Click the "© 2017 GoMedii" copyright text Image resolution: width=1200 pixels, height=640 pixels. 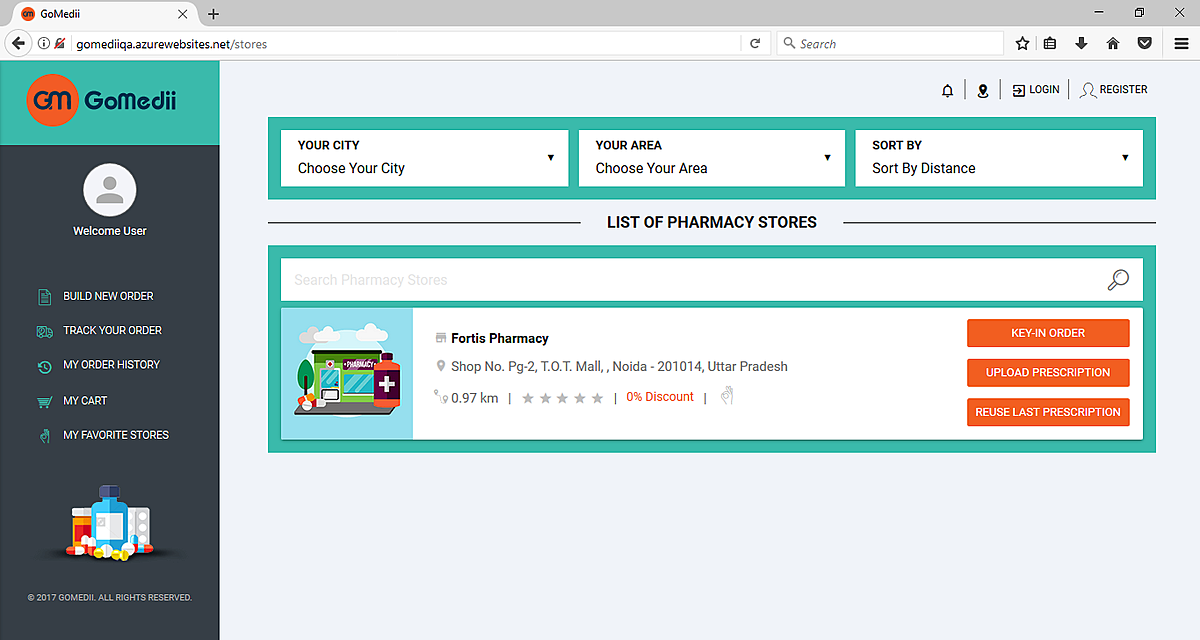(x=110, y=598)
